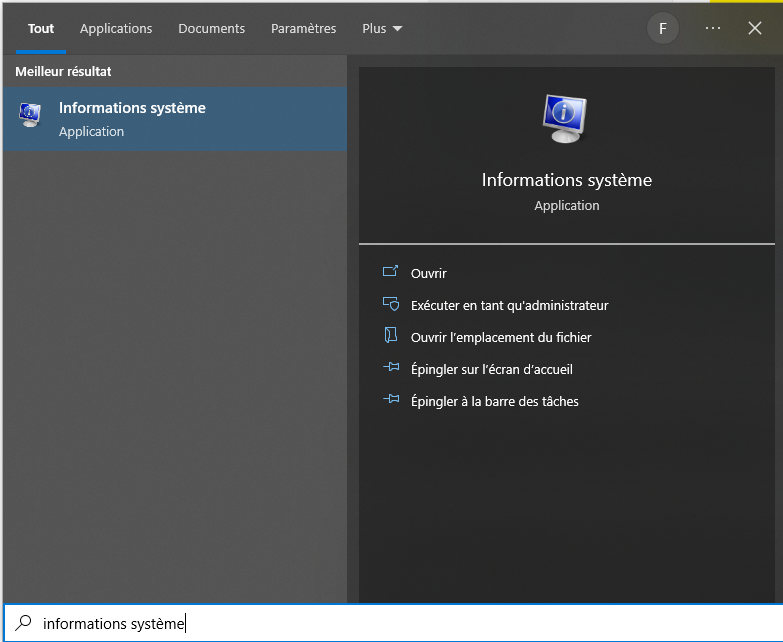This screenshot has width=783, height=642.
Task: Click the pin icon for écran d'accueil
Action: 391,369
